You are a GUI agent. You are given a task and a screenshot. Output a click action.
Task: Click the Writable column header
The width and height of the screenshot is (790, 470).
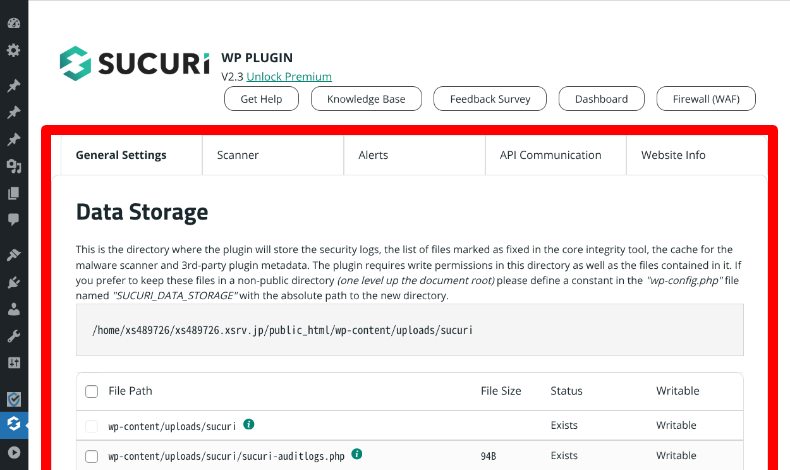(x=678, y=391)
